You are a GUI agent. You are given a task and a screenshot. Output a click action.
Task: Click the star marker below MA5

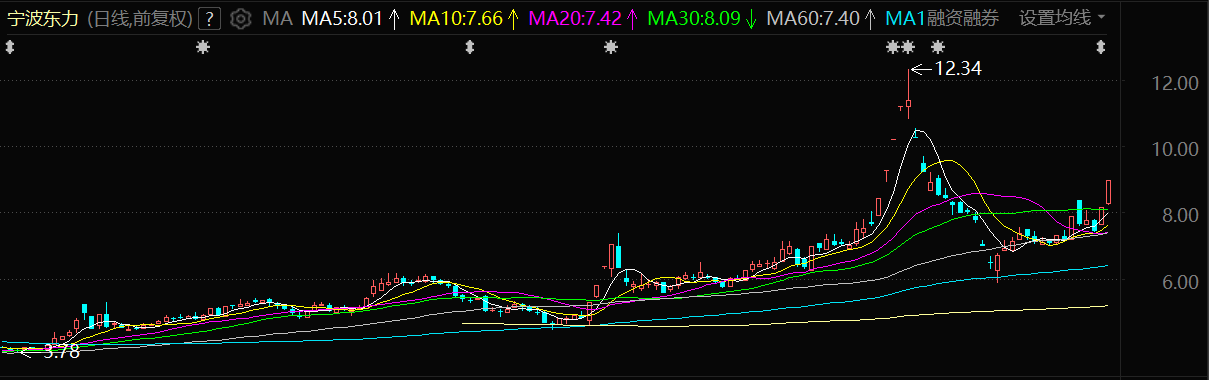[x=204, y=47]
